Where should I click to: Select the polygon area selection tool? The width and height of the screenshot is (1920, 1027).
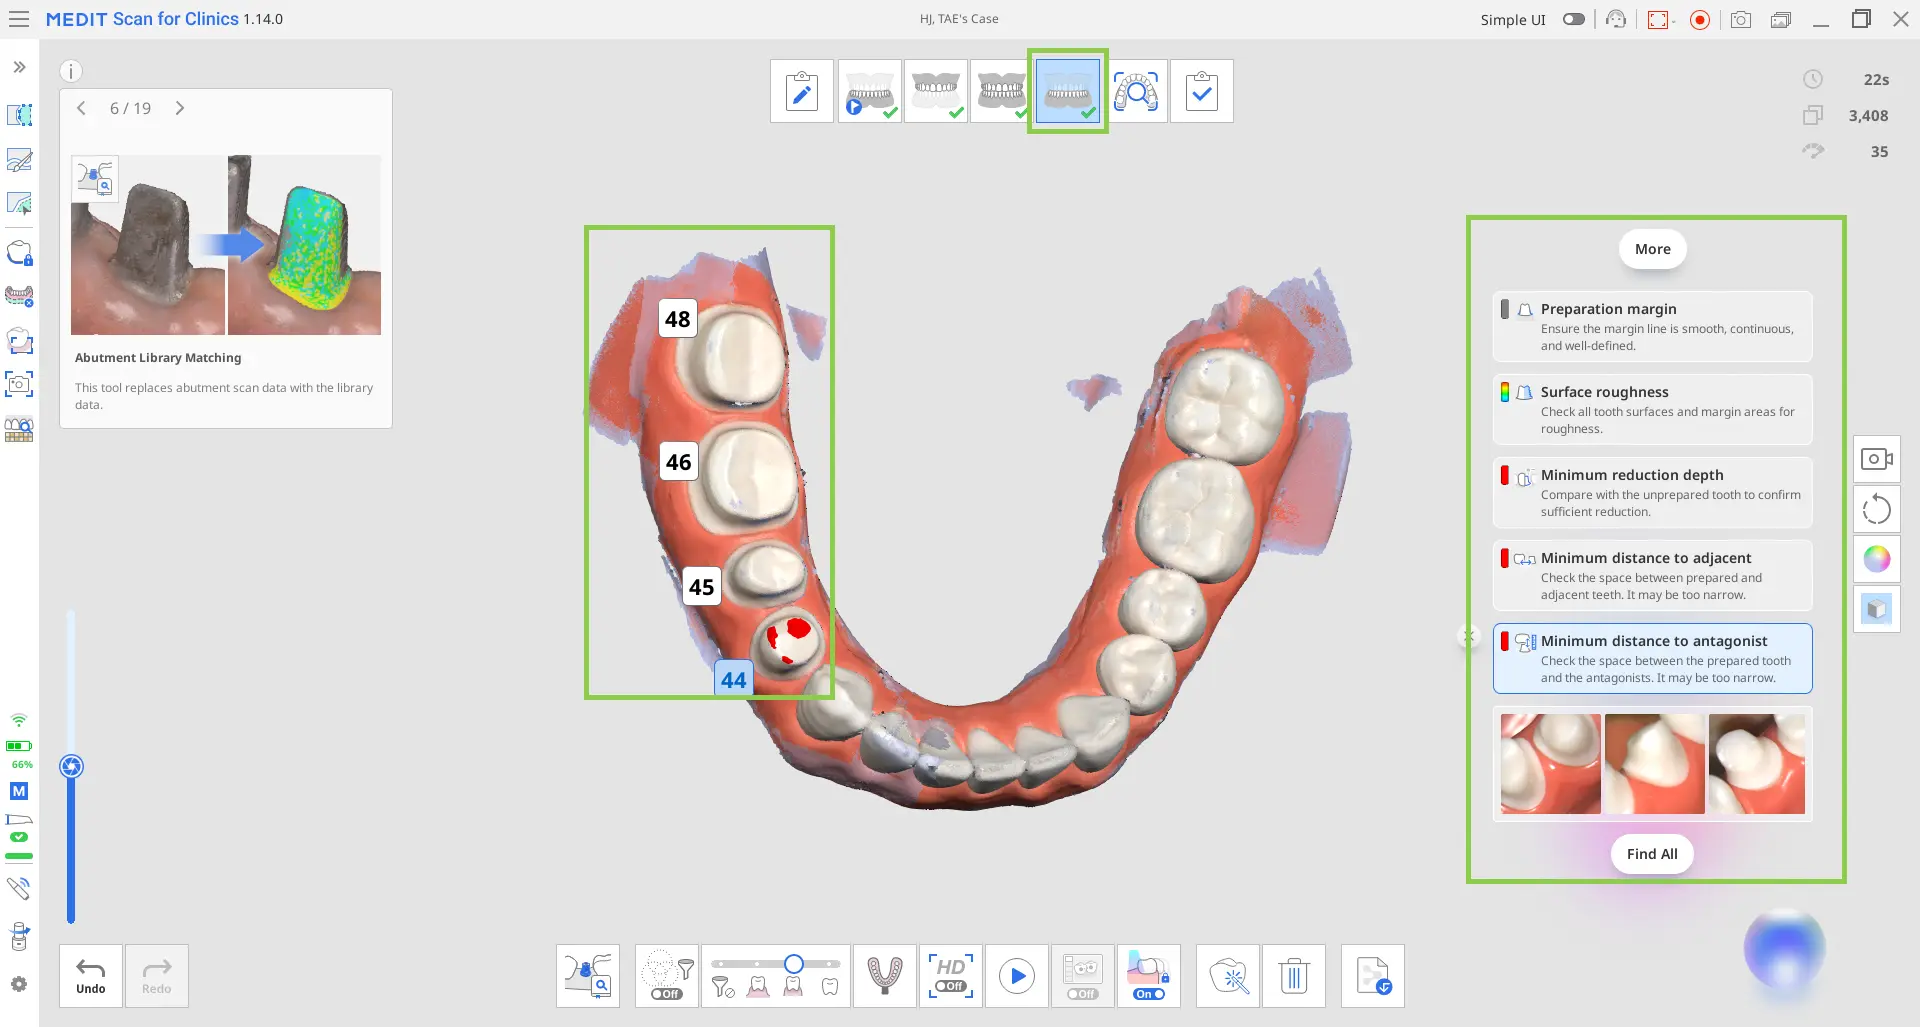pos(19,115)
